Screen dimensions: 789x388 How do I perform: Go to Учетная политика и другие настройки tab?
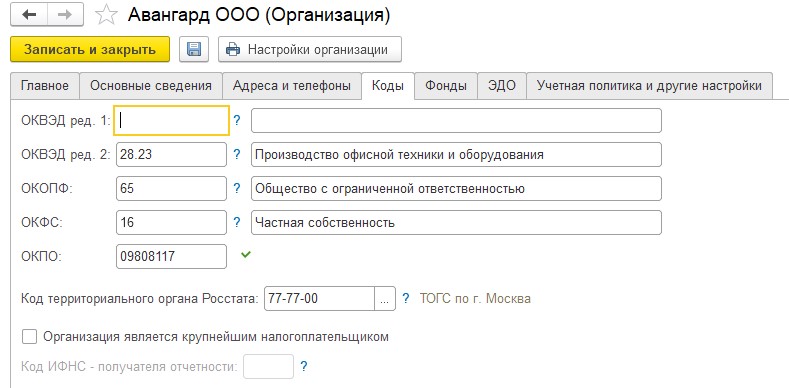click(x=649, y=86)
